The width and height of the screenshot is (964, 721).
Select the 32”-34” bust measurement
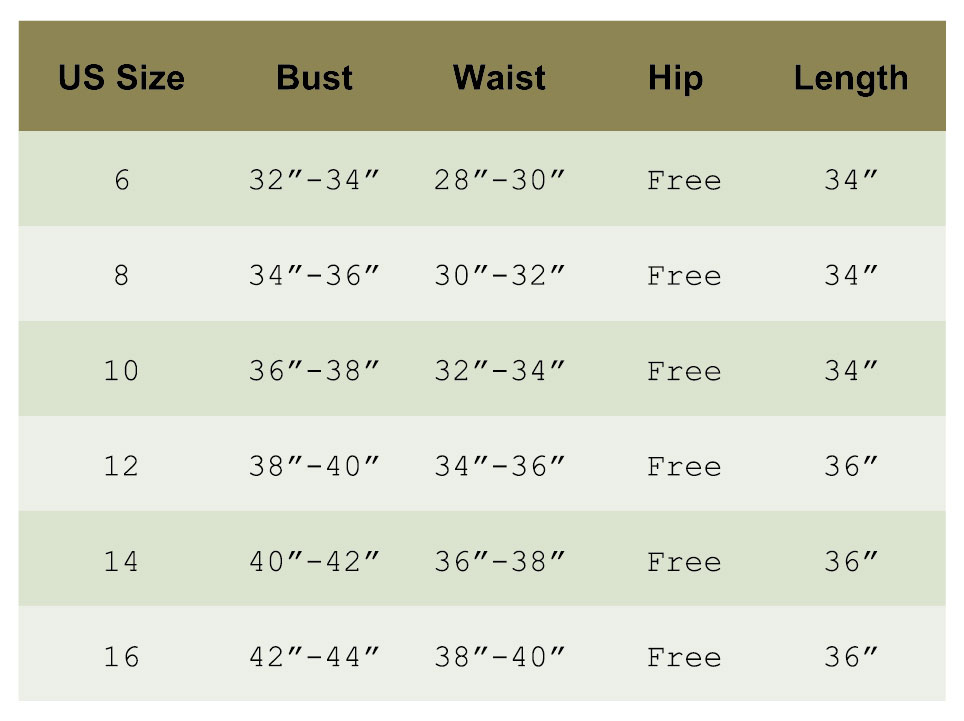pyautogui.click(x=314, y=181)
